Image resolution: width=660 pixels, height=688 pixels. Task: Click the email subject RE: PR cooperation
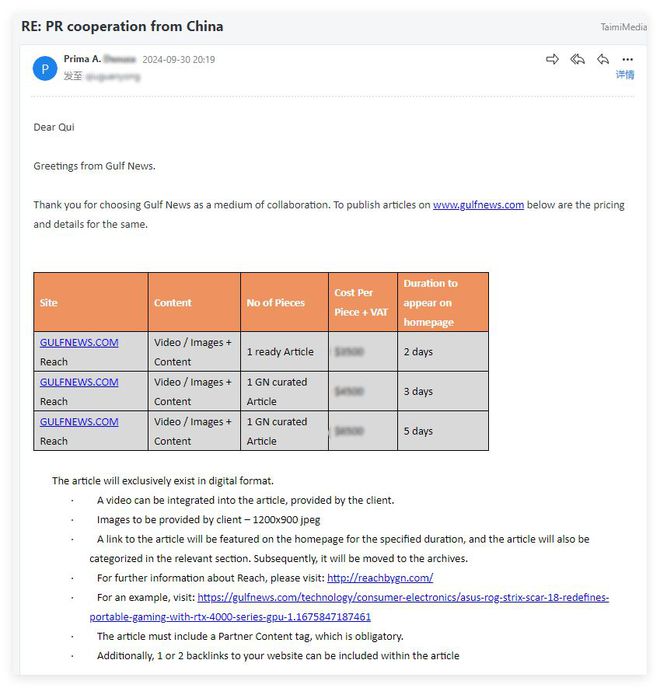pyautogui.click(x=122, y=26)
